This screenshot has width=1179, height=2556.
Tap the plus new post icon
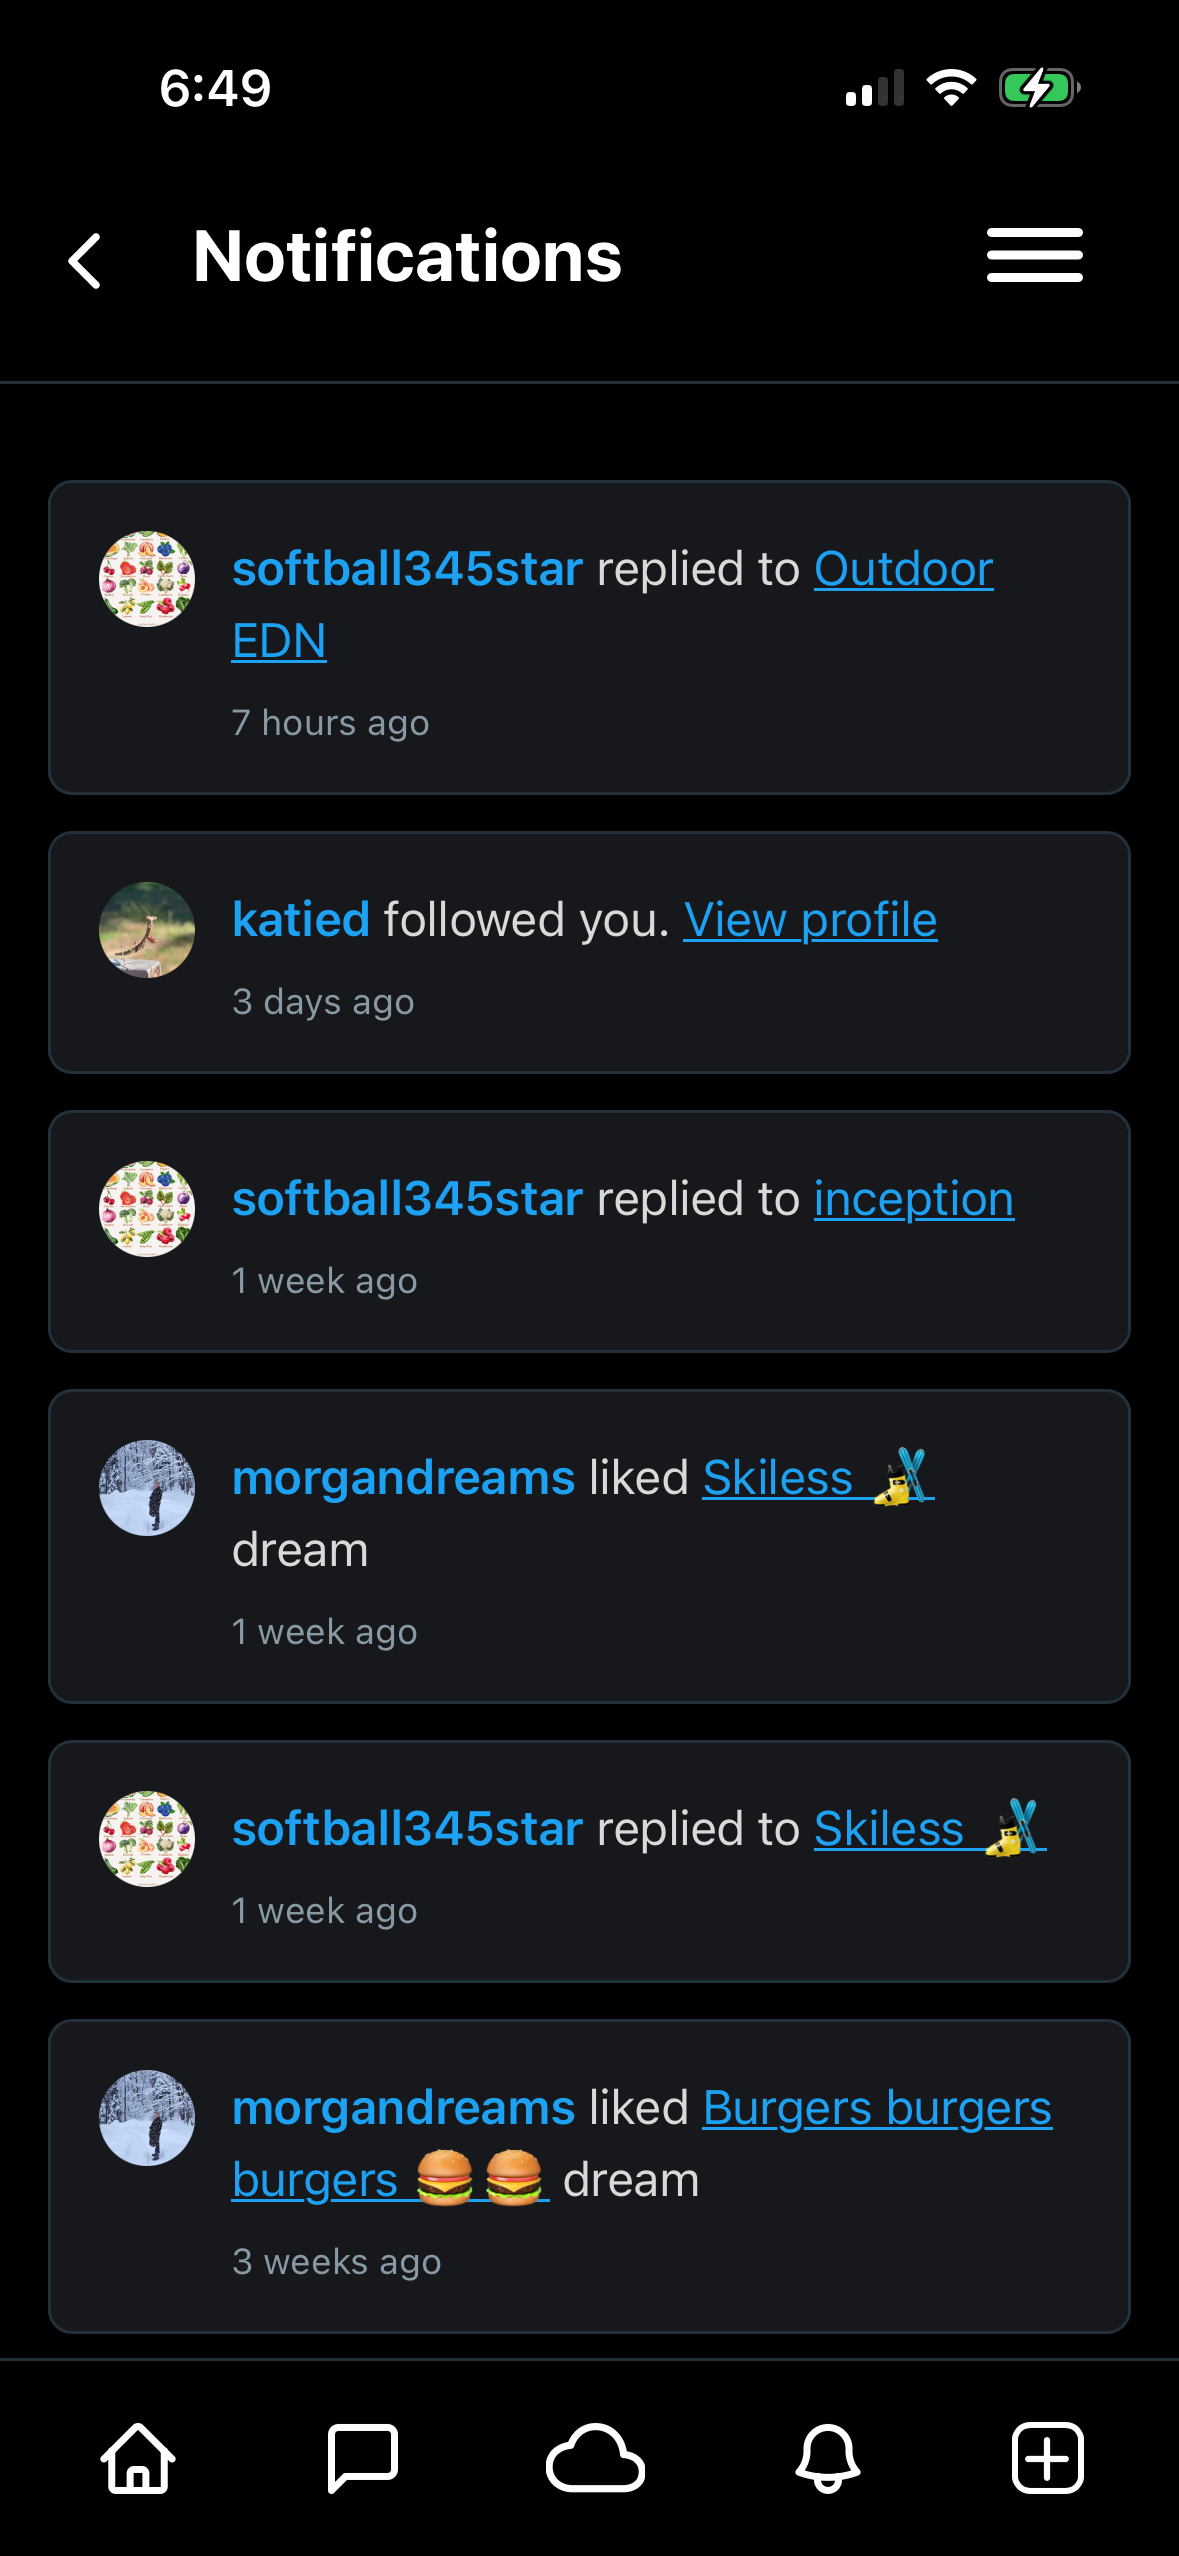point(1047,2457)
